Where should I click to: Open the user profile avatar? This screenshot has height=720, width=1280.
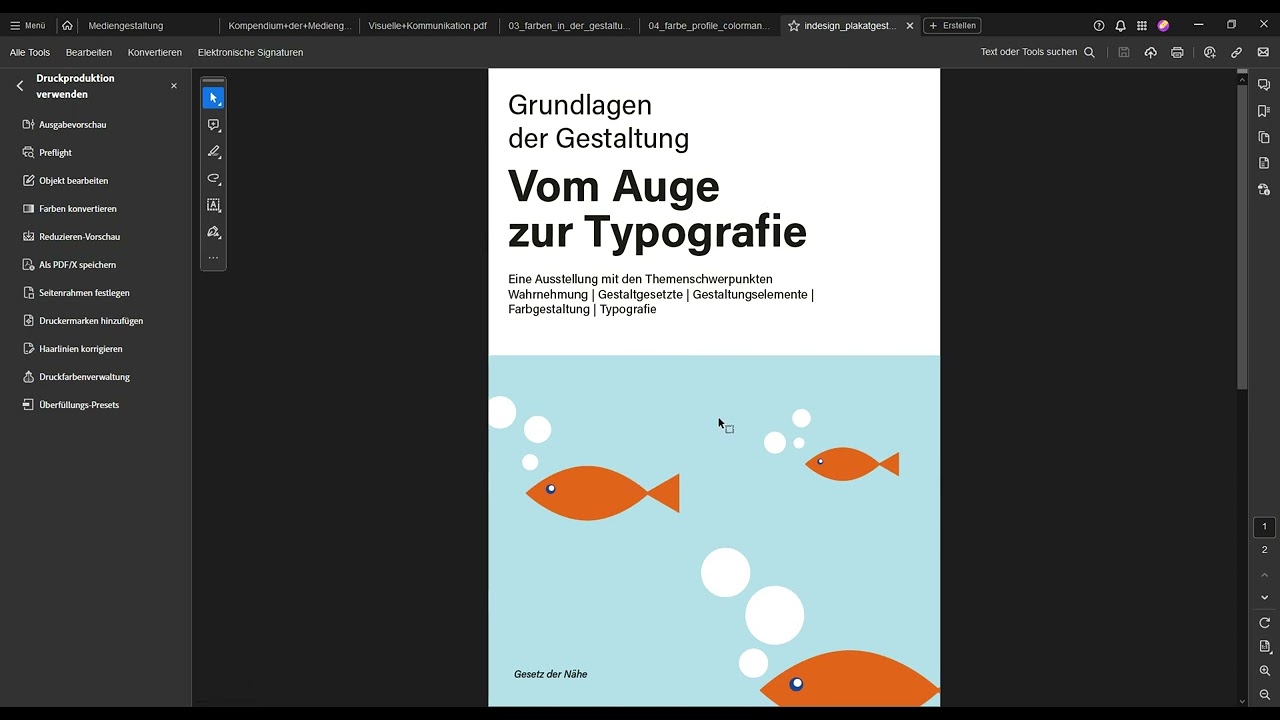point(1163,26)
